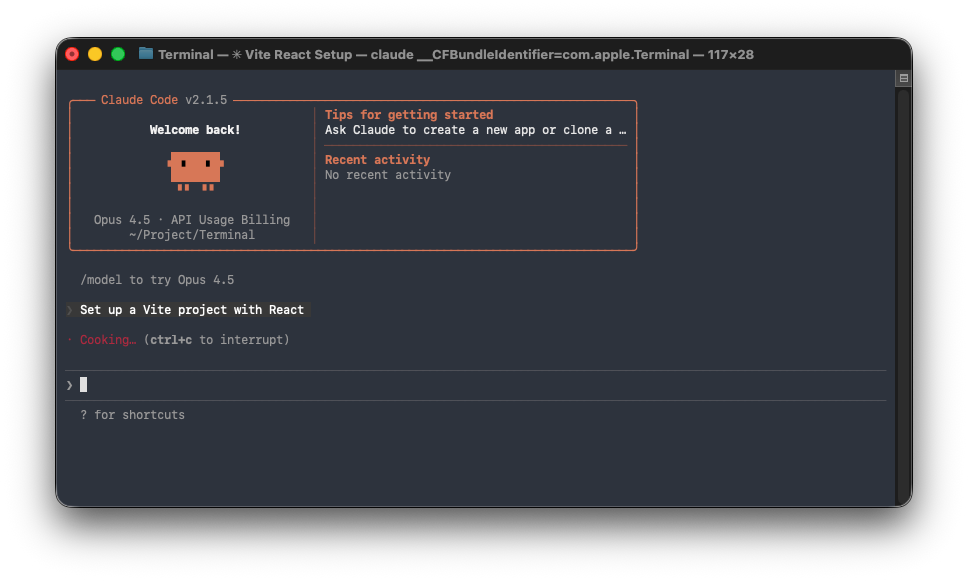Click the prompt chevron beside input cursor
The image size is (968, 581).
pyautogui.click(x=70, y=385)
